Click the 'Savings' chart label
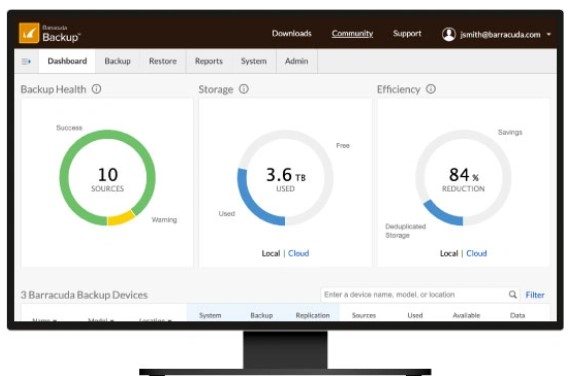Screen dimensions: 580x388 coord(510,132)
